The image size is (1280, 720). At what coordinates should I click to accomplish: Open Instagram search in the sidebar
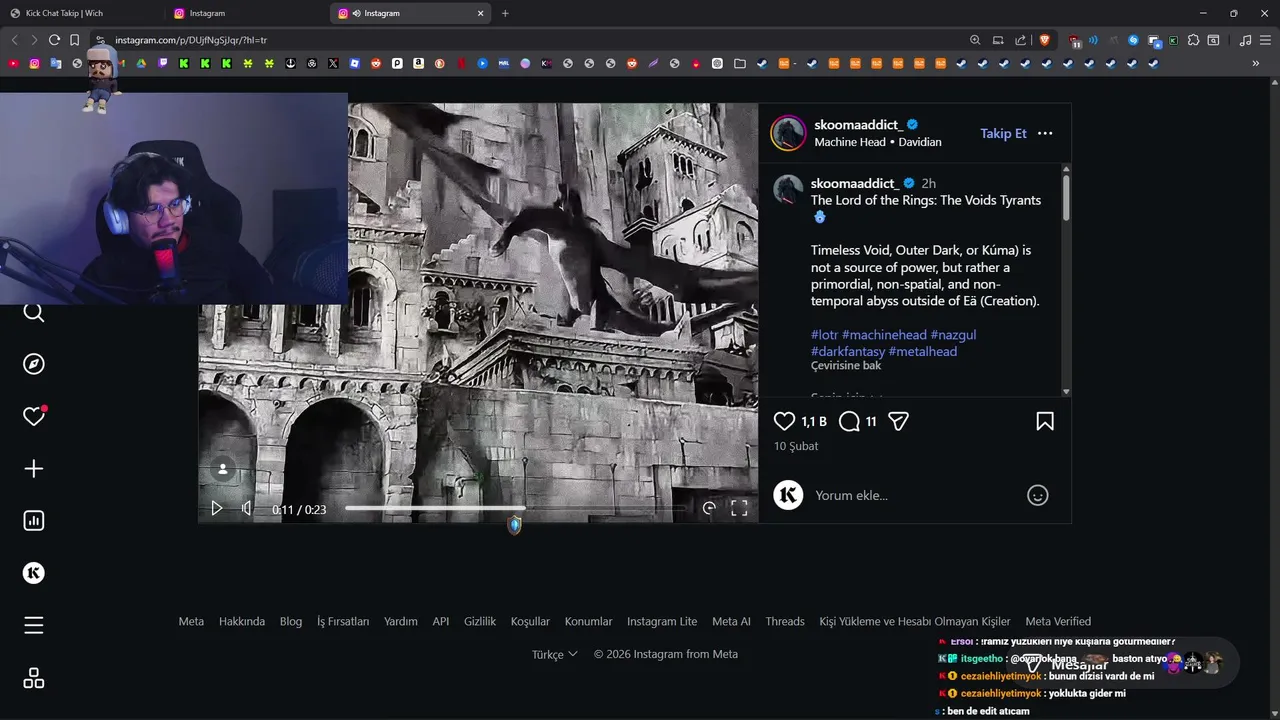point(34,313)
